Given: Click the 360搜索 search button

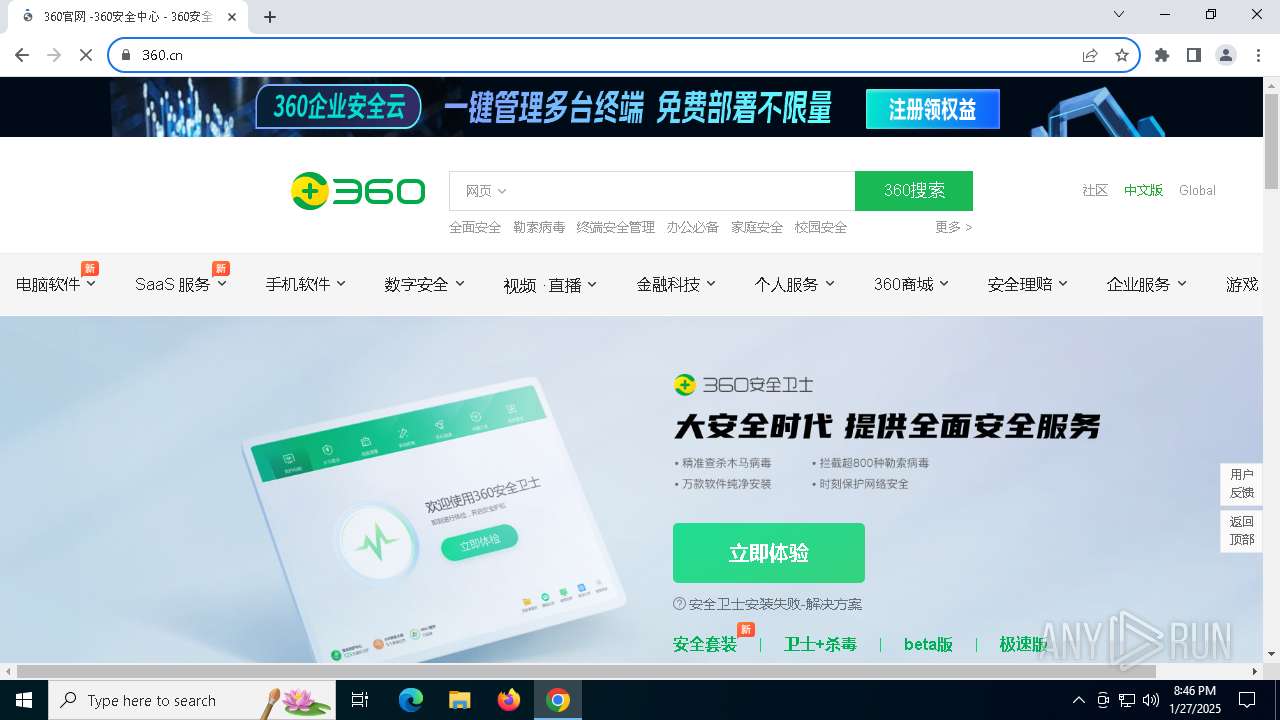Looking at the screenshot, I should tap(914, 191).
